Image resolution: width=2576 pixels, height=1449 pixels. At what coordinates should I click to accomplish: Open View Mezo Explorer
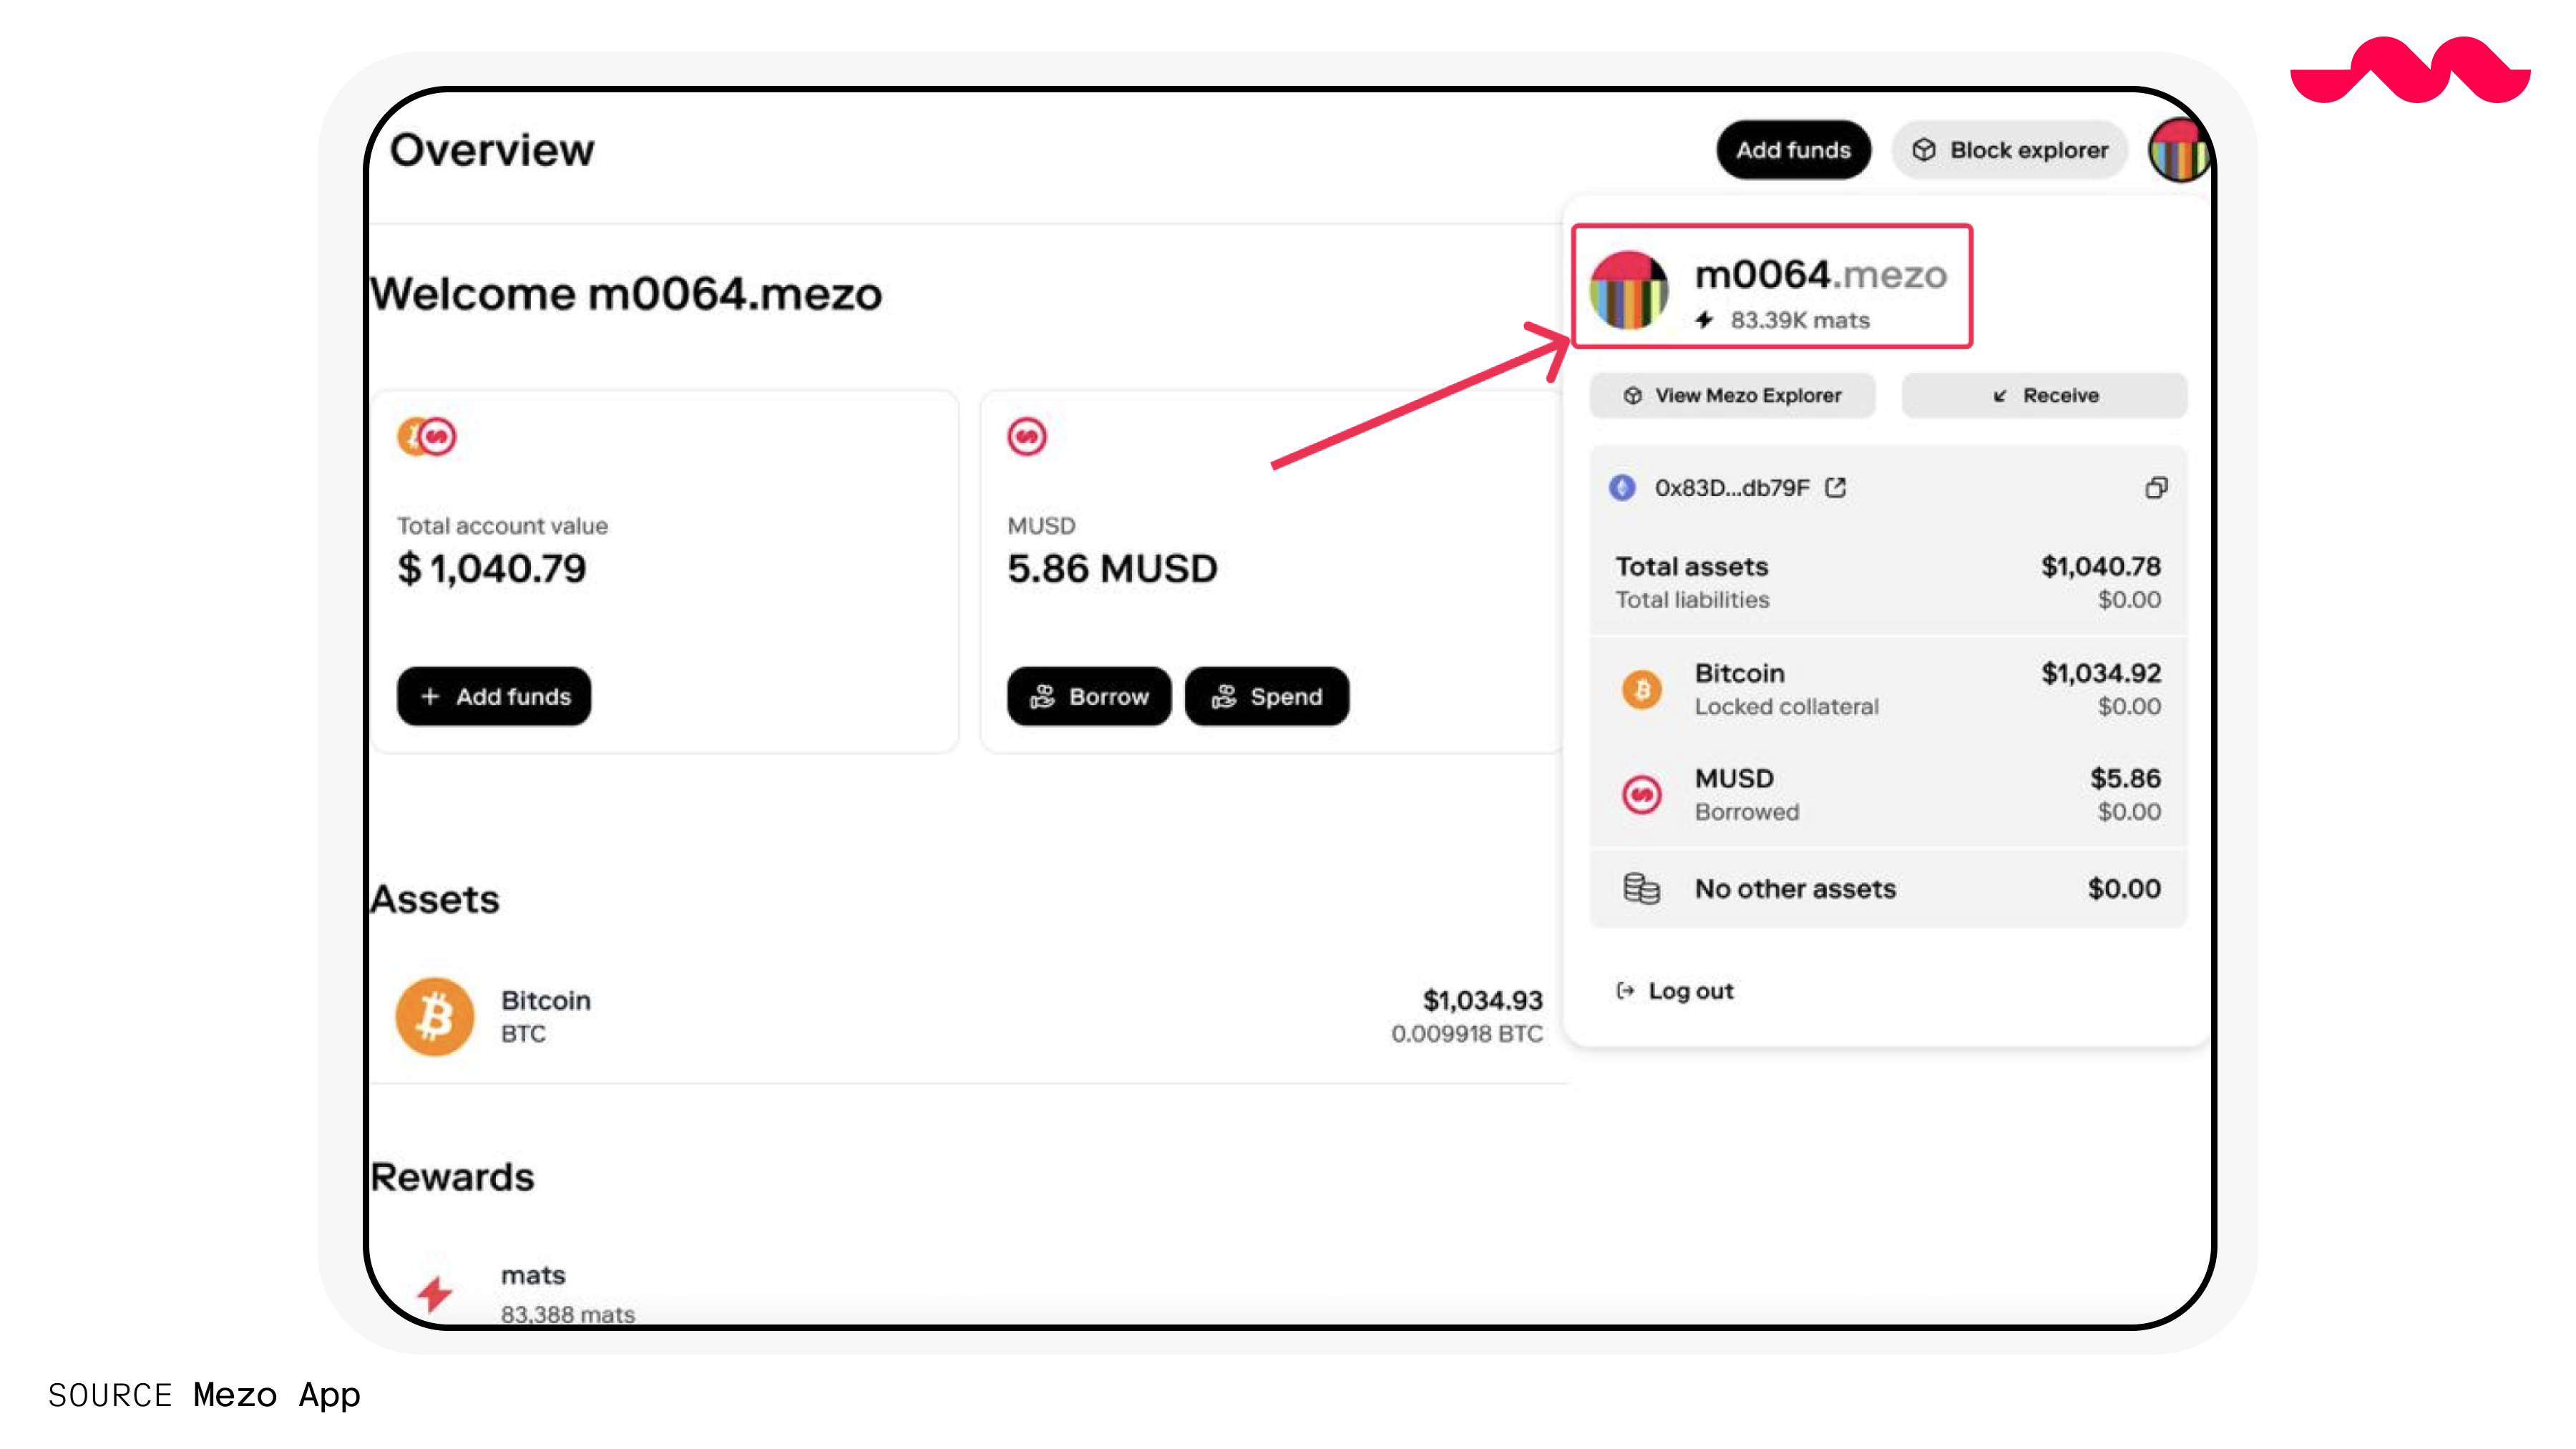click(x=1733, y=396)
